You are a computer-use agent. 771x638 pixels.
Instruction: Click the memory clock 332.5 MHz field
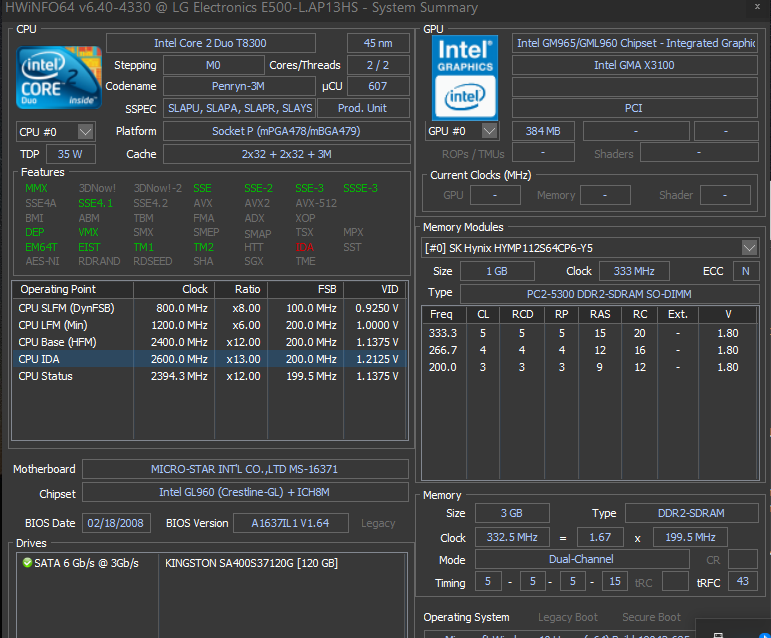point(512,537)
